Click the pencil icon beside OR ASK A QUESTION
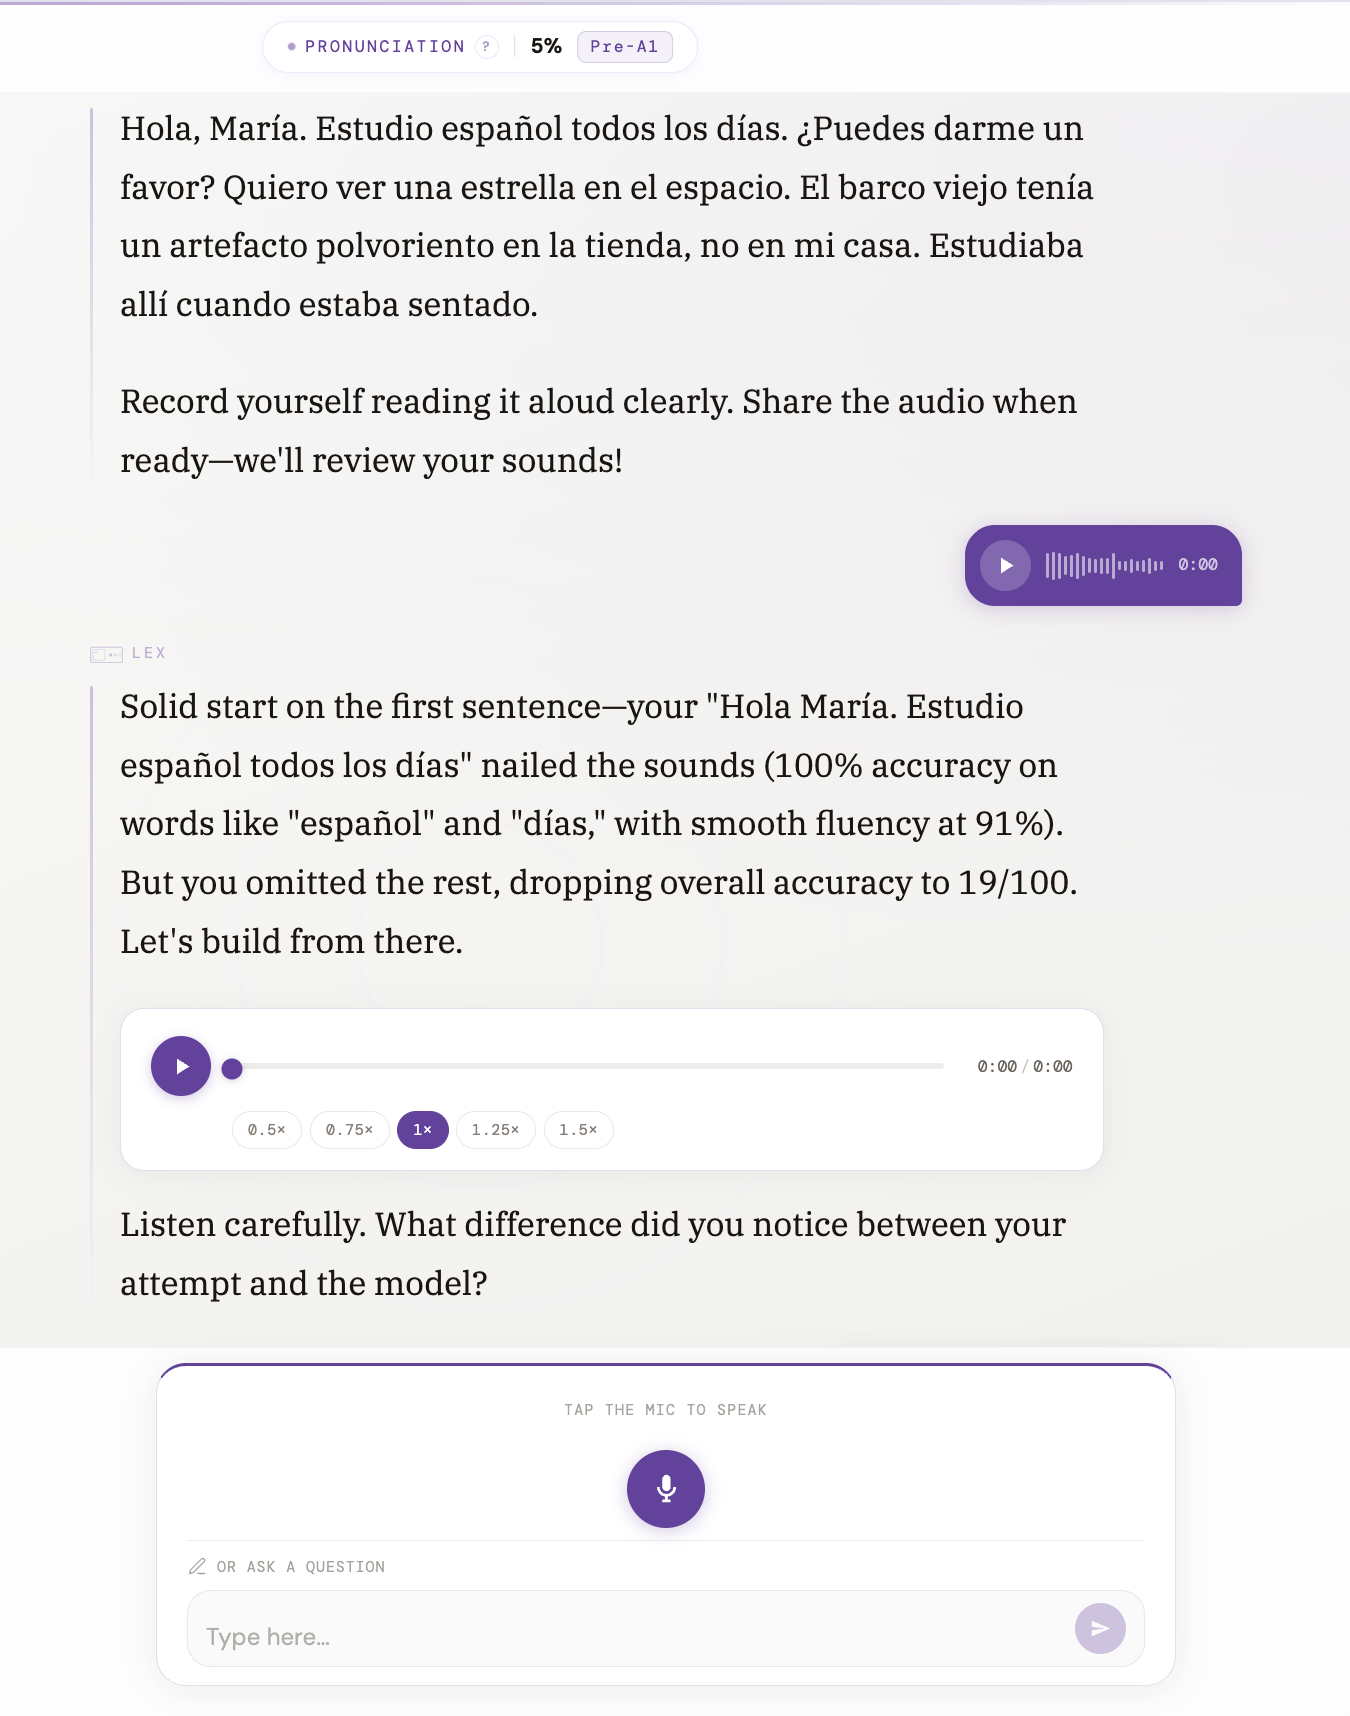 pyautogui.click(x=195, y=1566)
